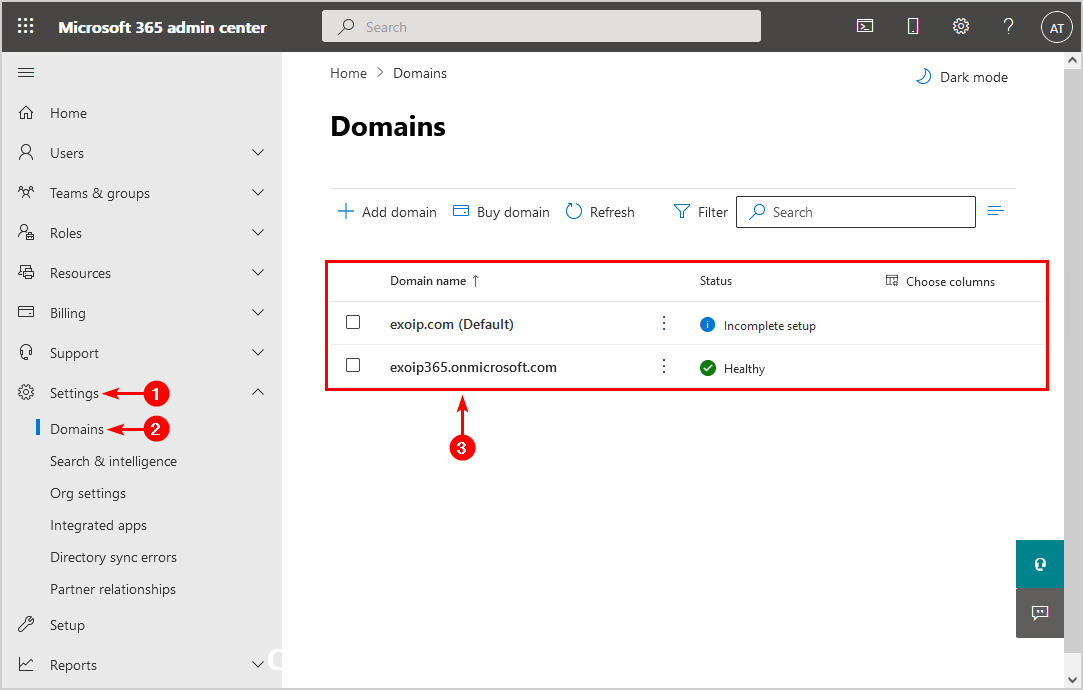Viewport: 1083px width, 690px height.
Task: Expand the Reports section chevron
Action: (x=258, y=664)
